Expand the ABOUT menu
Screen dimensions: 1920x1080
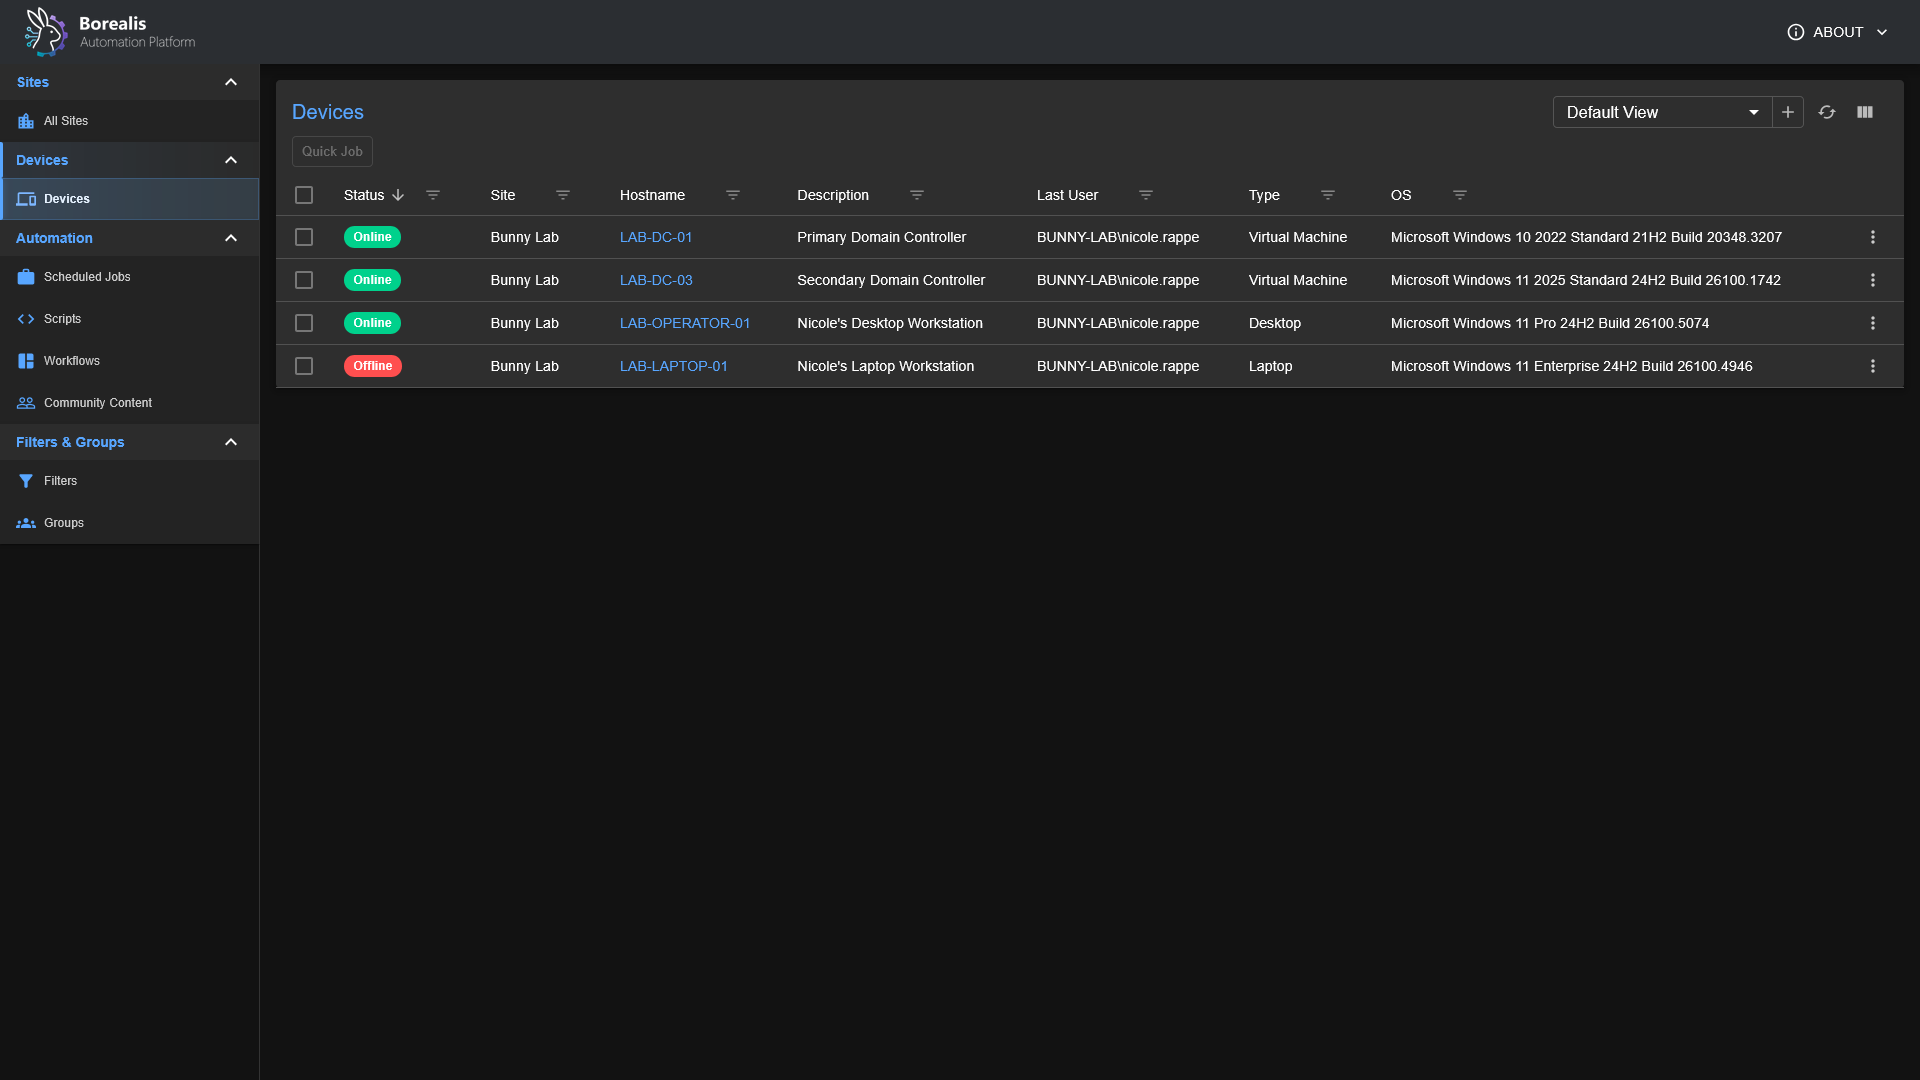point(1838,31)
